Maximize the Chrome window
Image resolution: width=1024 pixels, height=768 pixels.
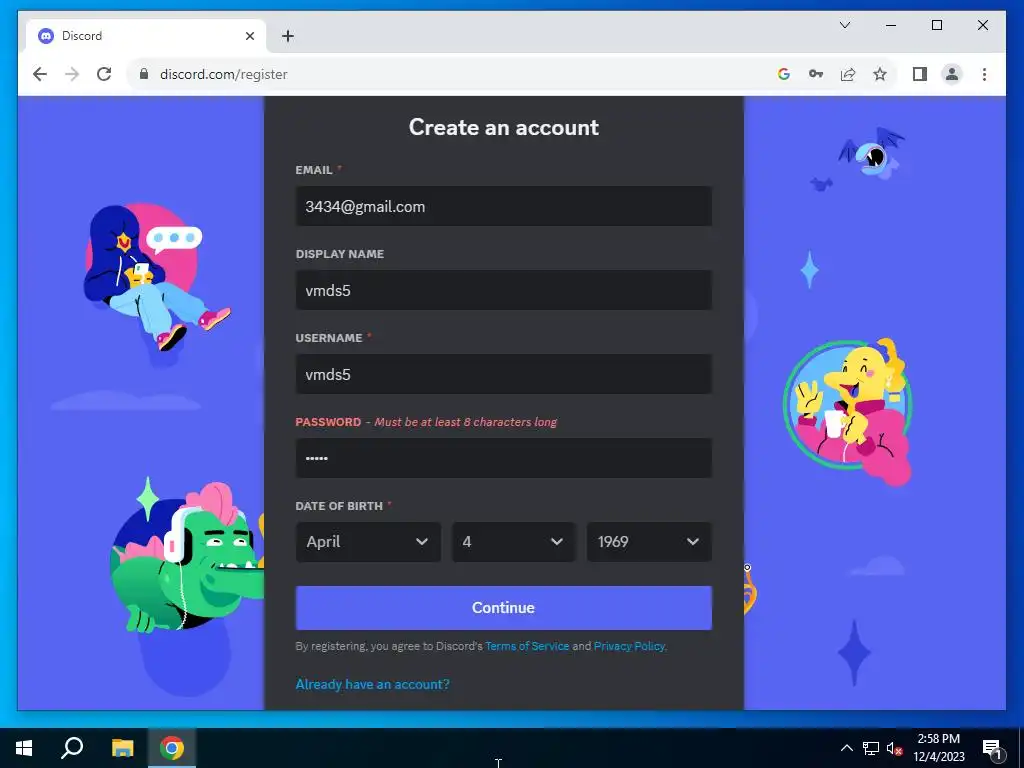point(936,25)
